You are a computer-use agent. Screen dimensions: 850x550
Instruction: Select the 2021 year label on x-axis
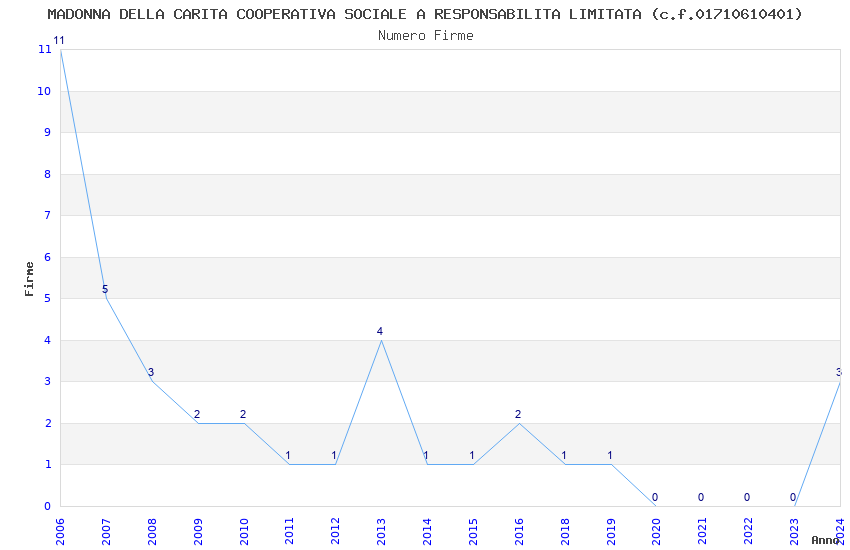(x=703, y=531)
